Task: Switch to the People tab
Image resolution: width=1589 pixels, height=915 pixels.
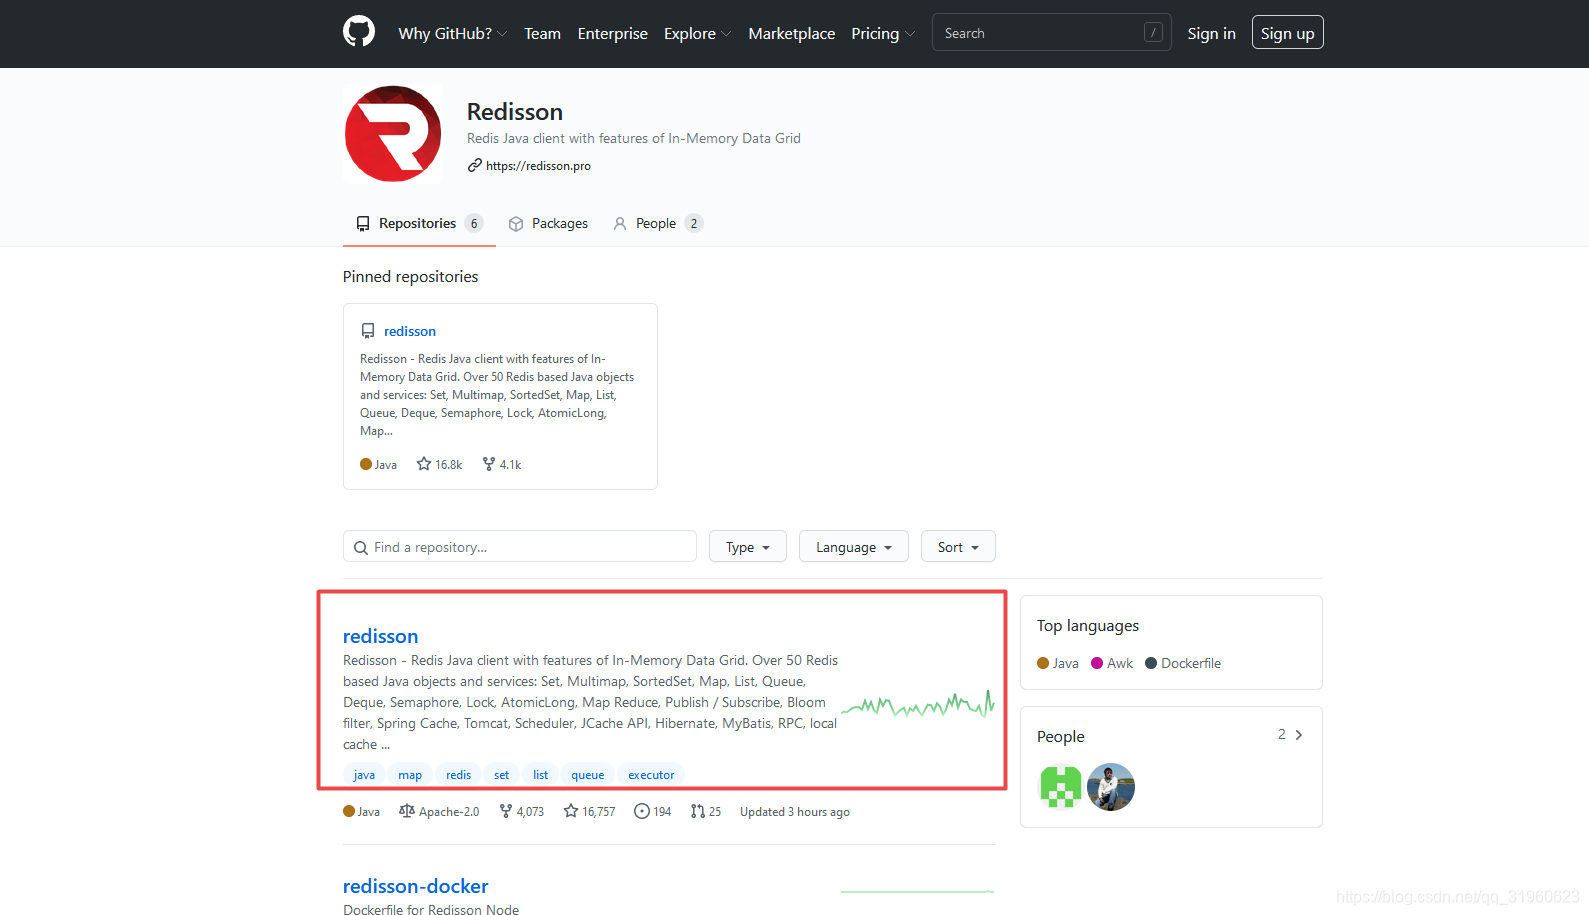Action: (x=658, y=223)
